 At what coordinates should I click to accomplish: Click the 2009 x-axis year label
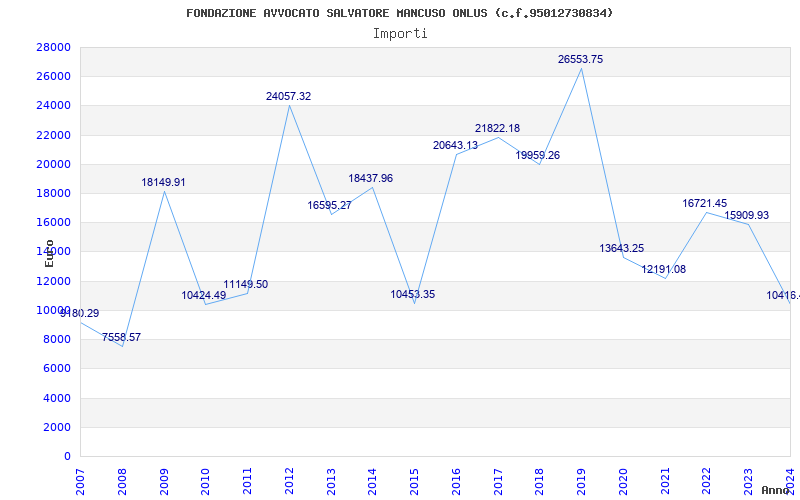(164, 482)
